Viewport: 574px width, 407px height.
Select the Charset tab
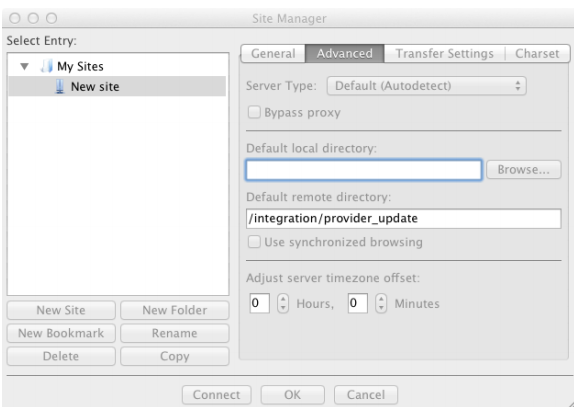(537, 53)
